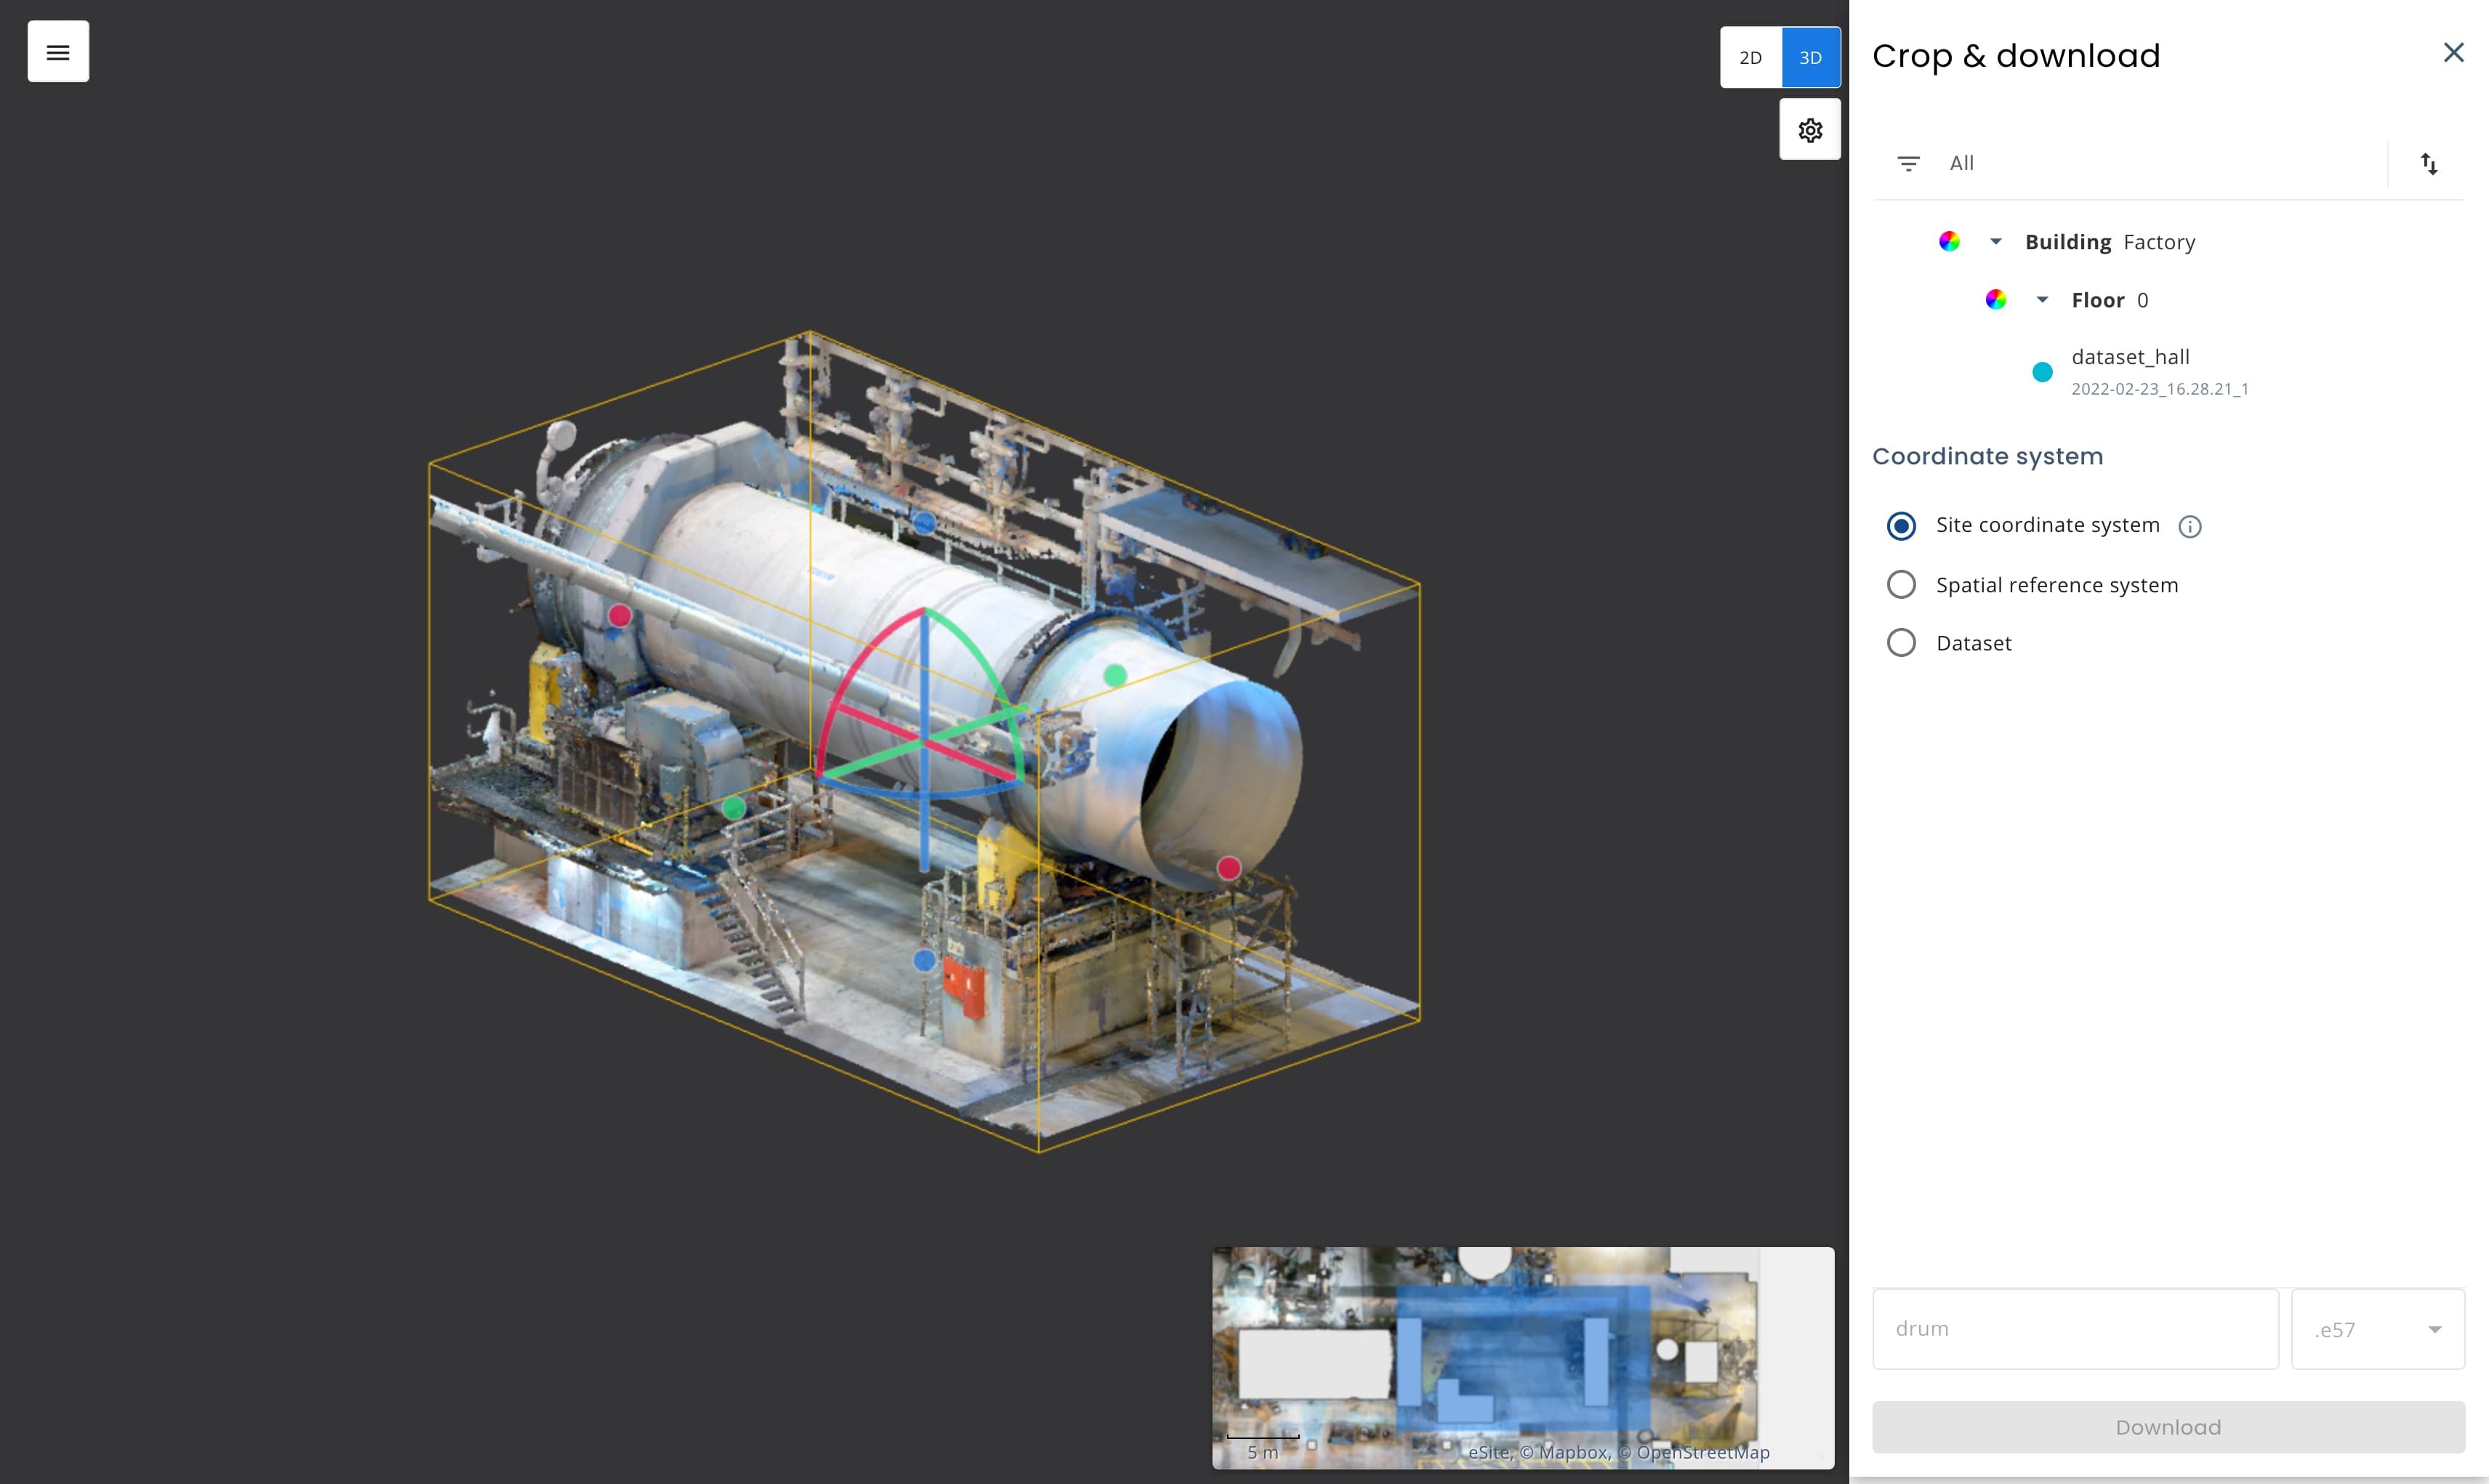
Task: Collapse the Building Factory tree node
Action: tap(1996, 241)
